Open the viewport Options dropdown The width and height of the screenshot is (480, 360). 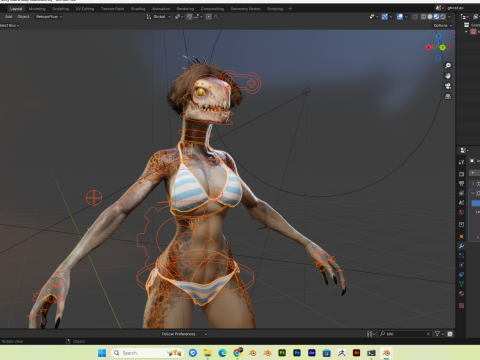[443, 25]
